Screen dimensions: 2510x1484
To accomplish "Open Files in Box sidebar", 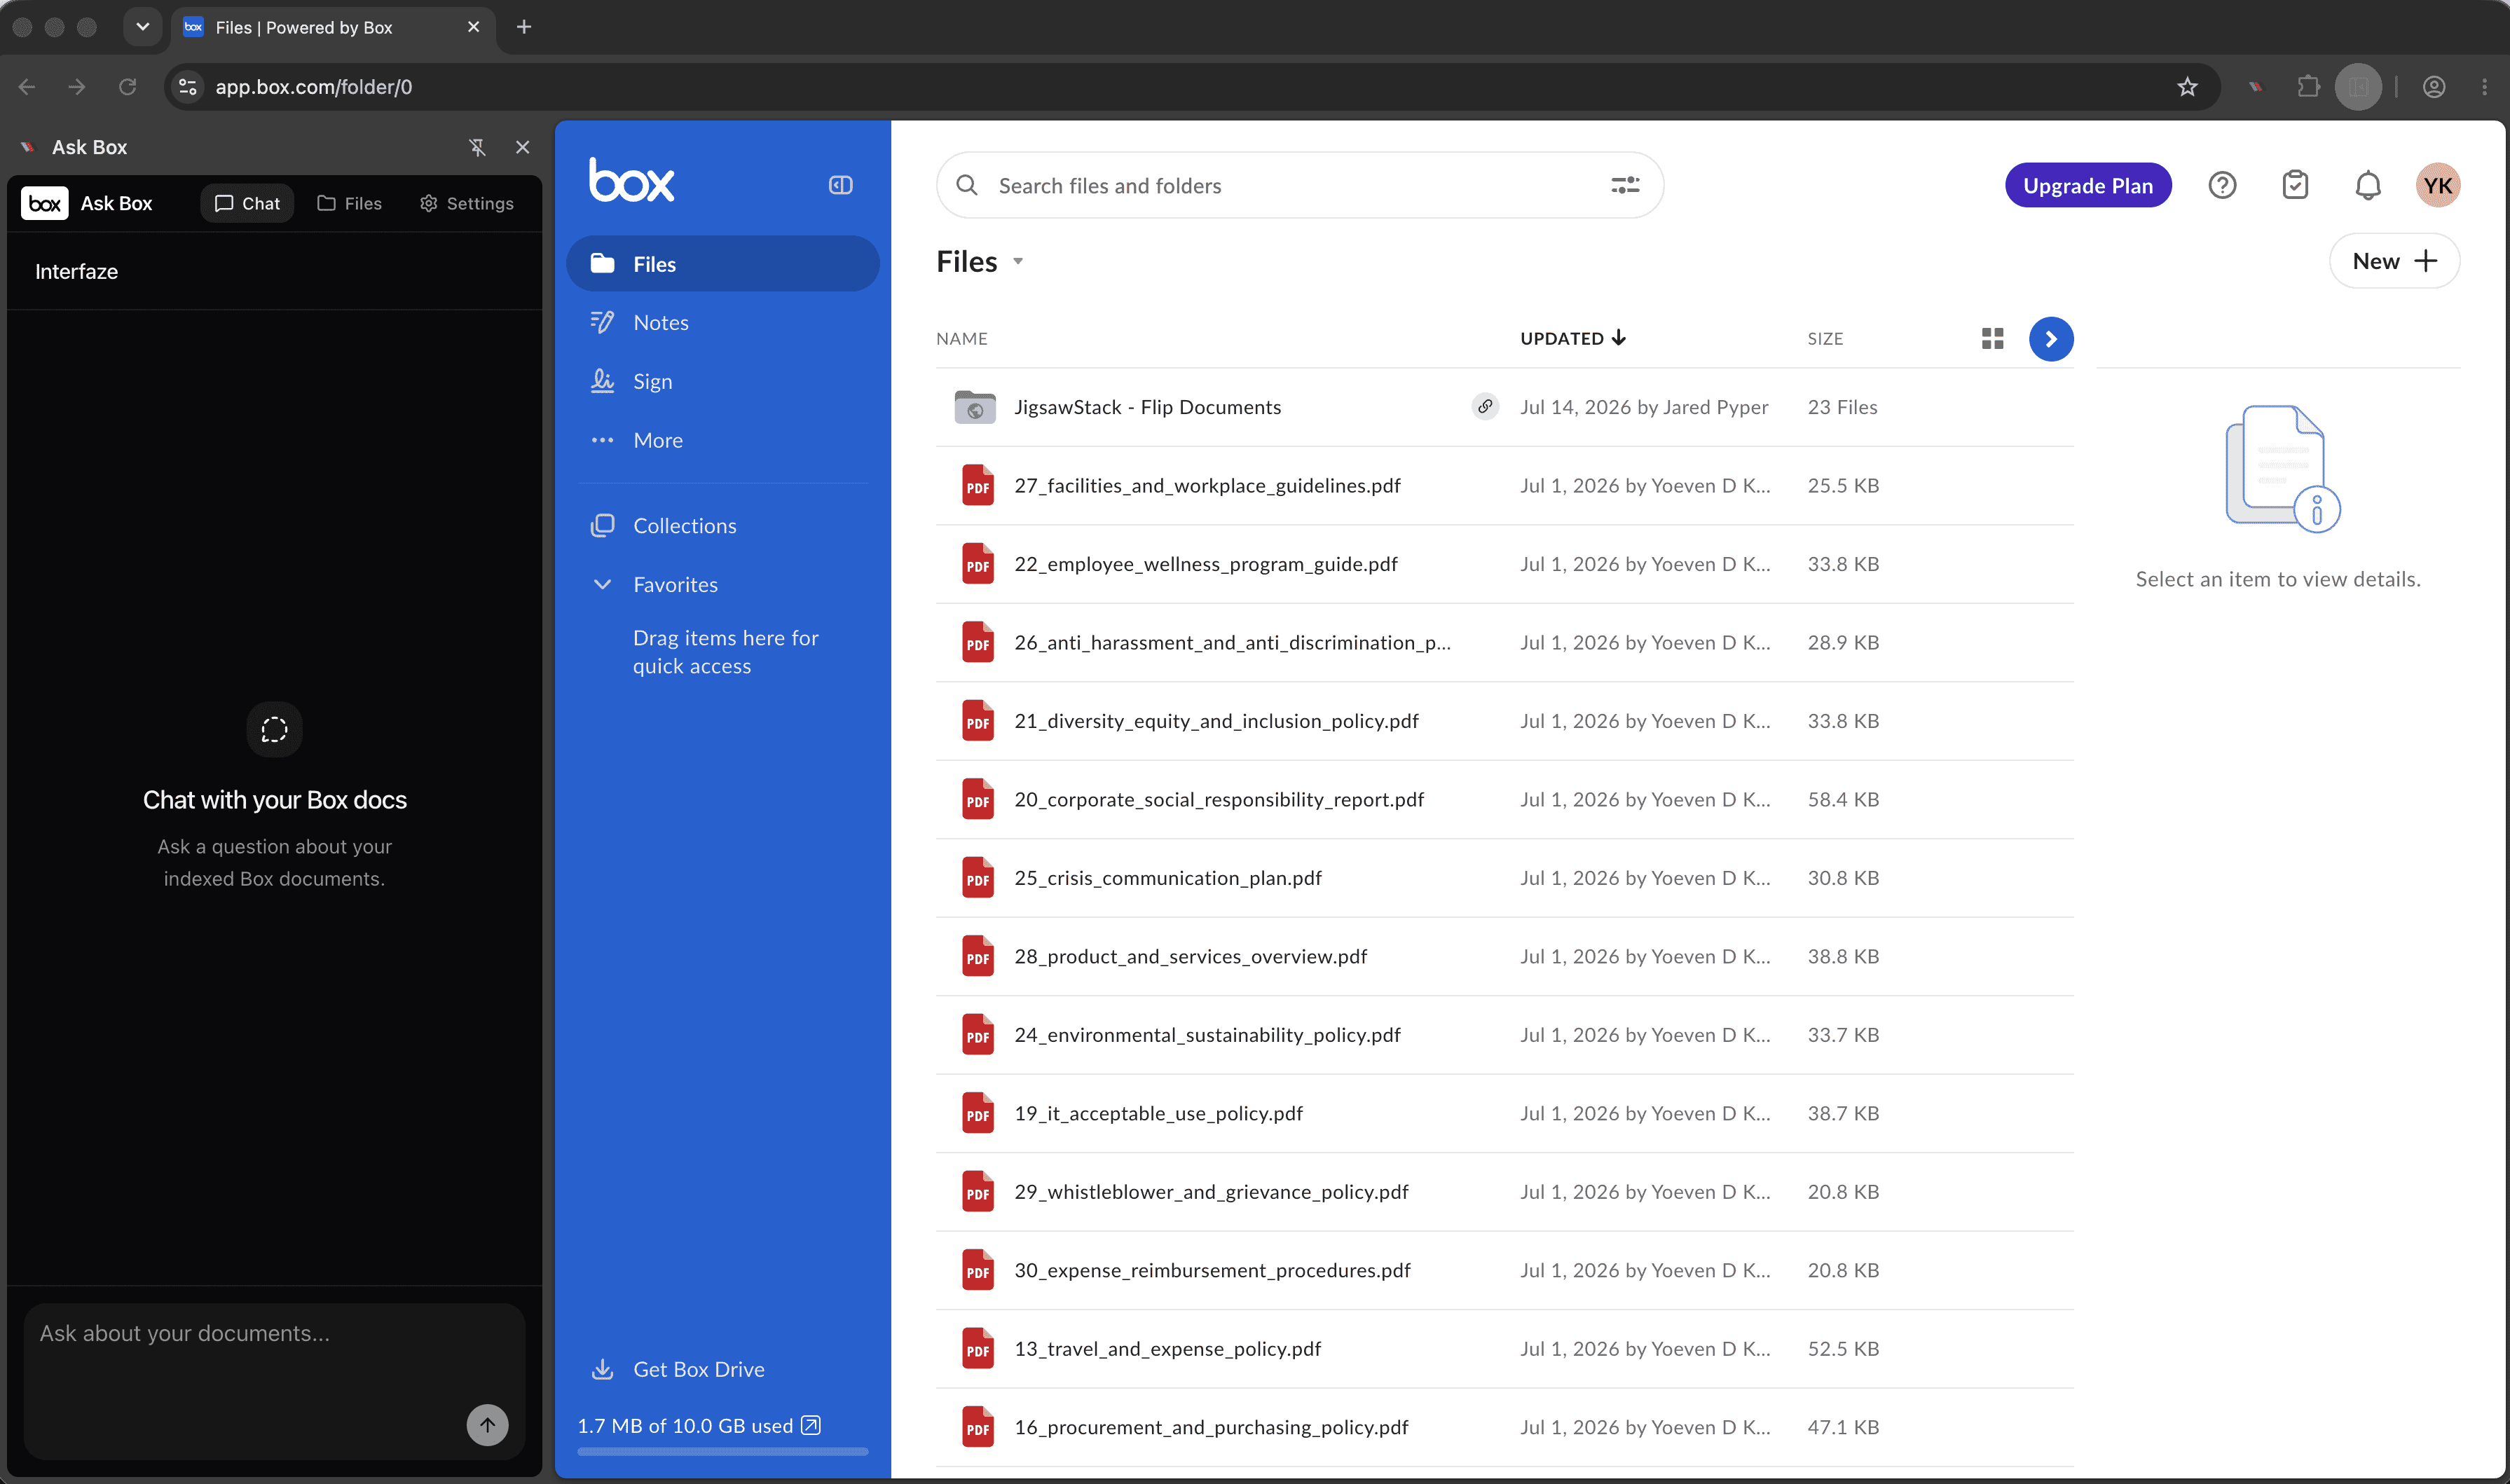I will point(722,264).
